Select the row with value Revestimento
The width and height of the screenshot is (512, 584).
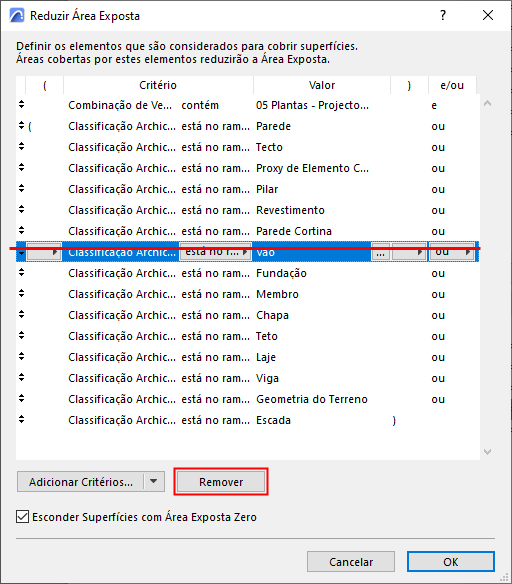248,210
